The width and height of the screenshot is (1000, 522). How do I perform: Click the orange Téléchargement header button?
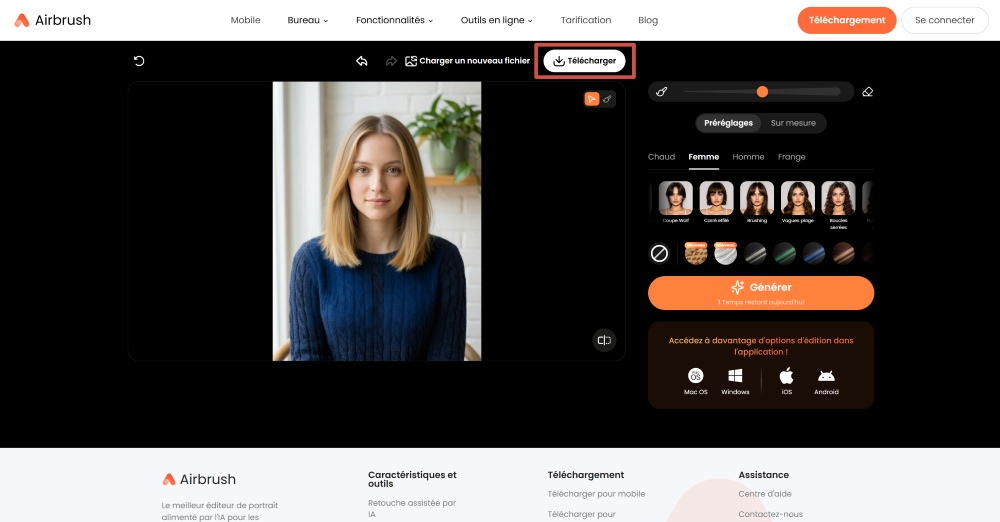click(x=846, y=20)
